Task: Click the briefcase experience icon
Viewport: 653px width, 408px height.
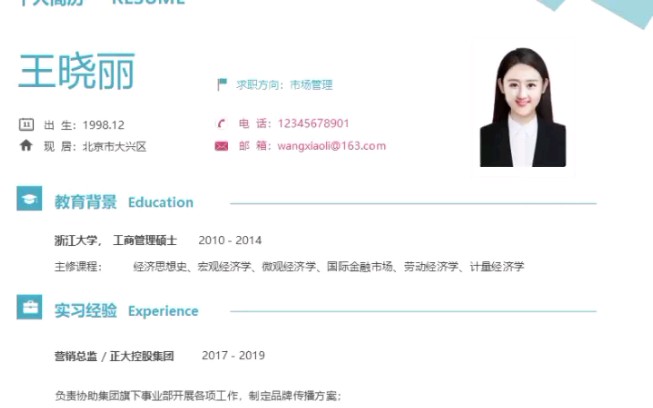Action: 29,307
